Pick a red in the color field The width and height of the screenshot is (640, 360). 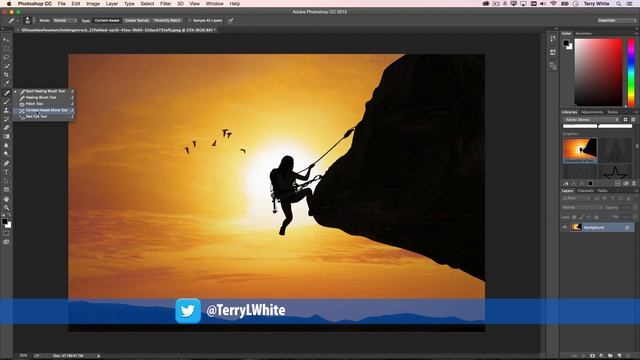599,72
